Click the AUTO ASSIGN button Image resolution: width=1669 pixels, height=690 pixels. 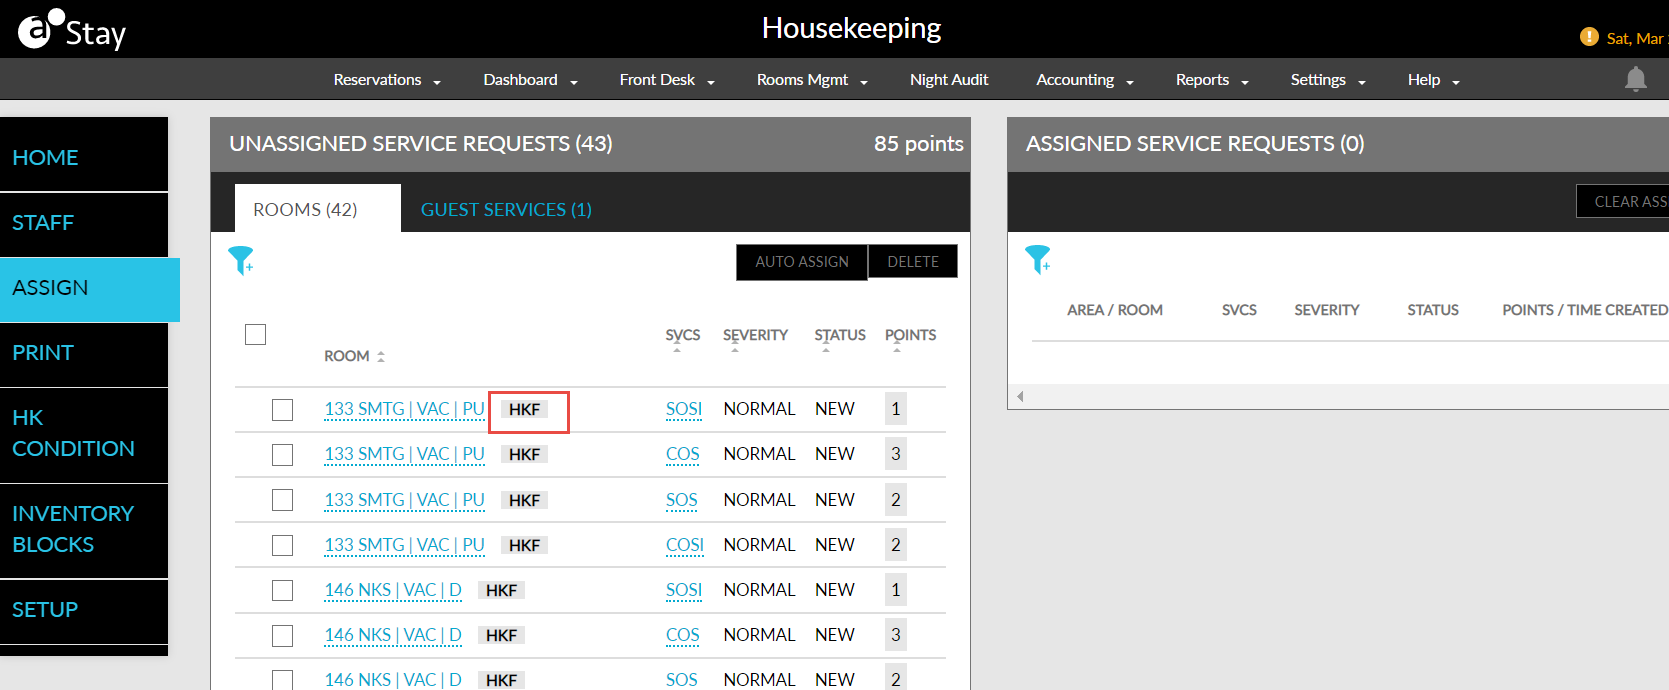coord(802,262)
